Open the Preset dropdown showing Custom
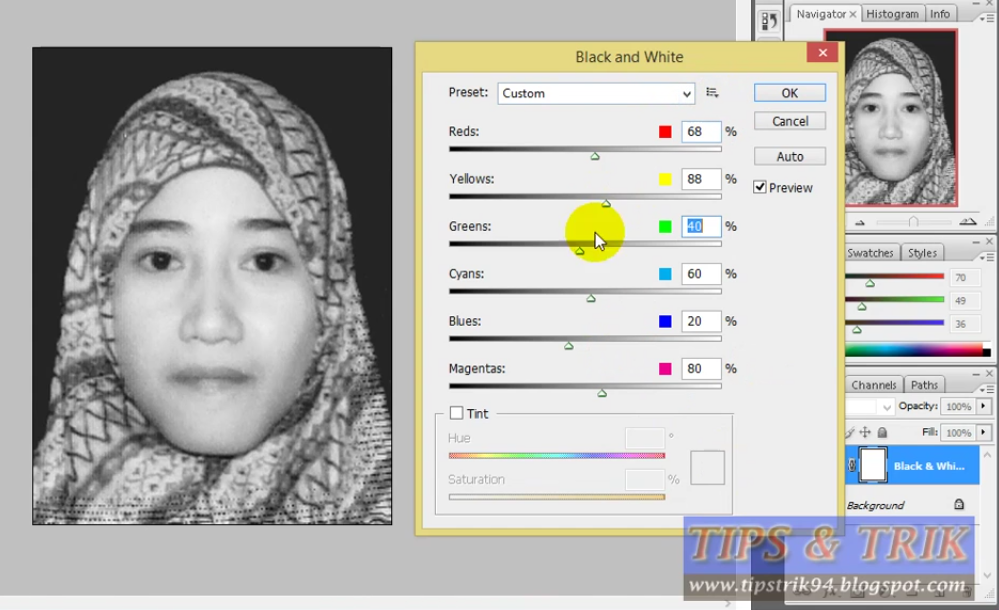999x610 pixels. pyautogui.click(x=596, y=93)
